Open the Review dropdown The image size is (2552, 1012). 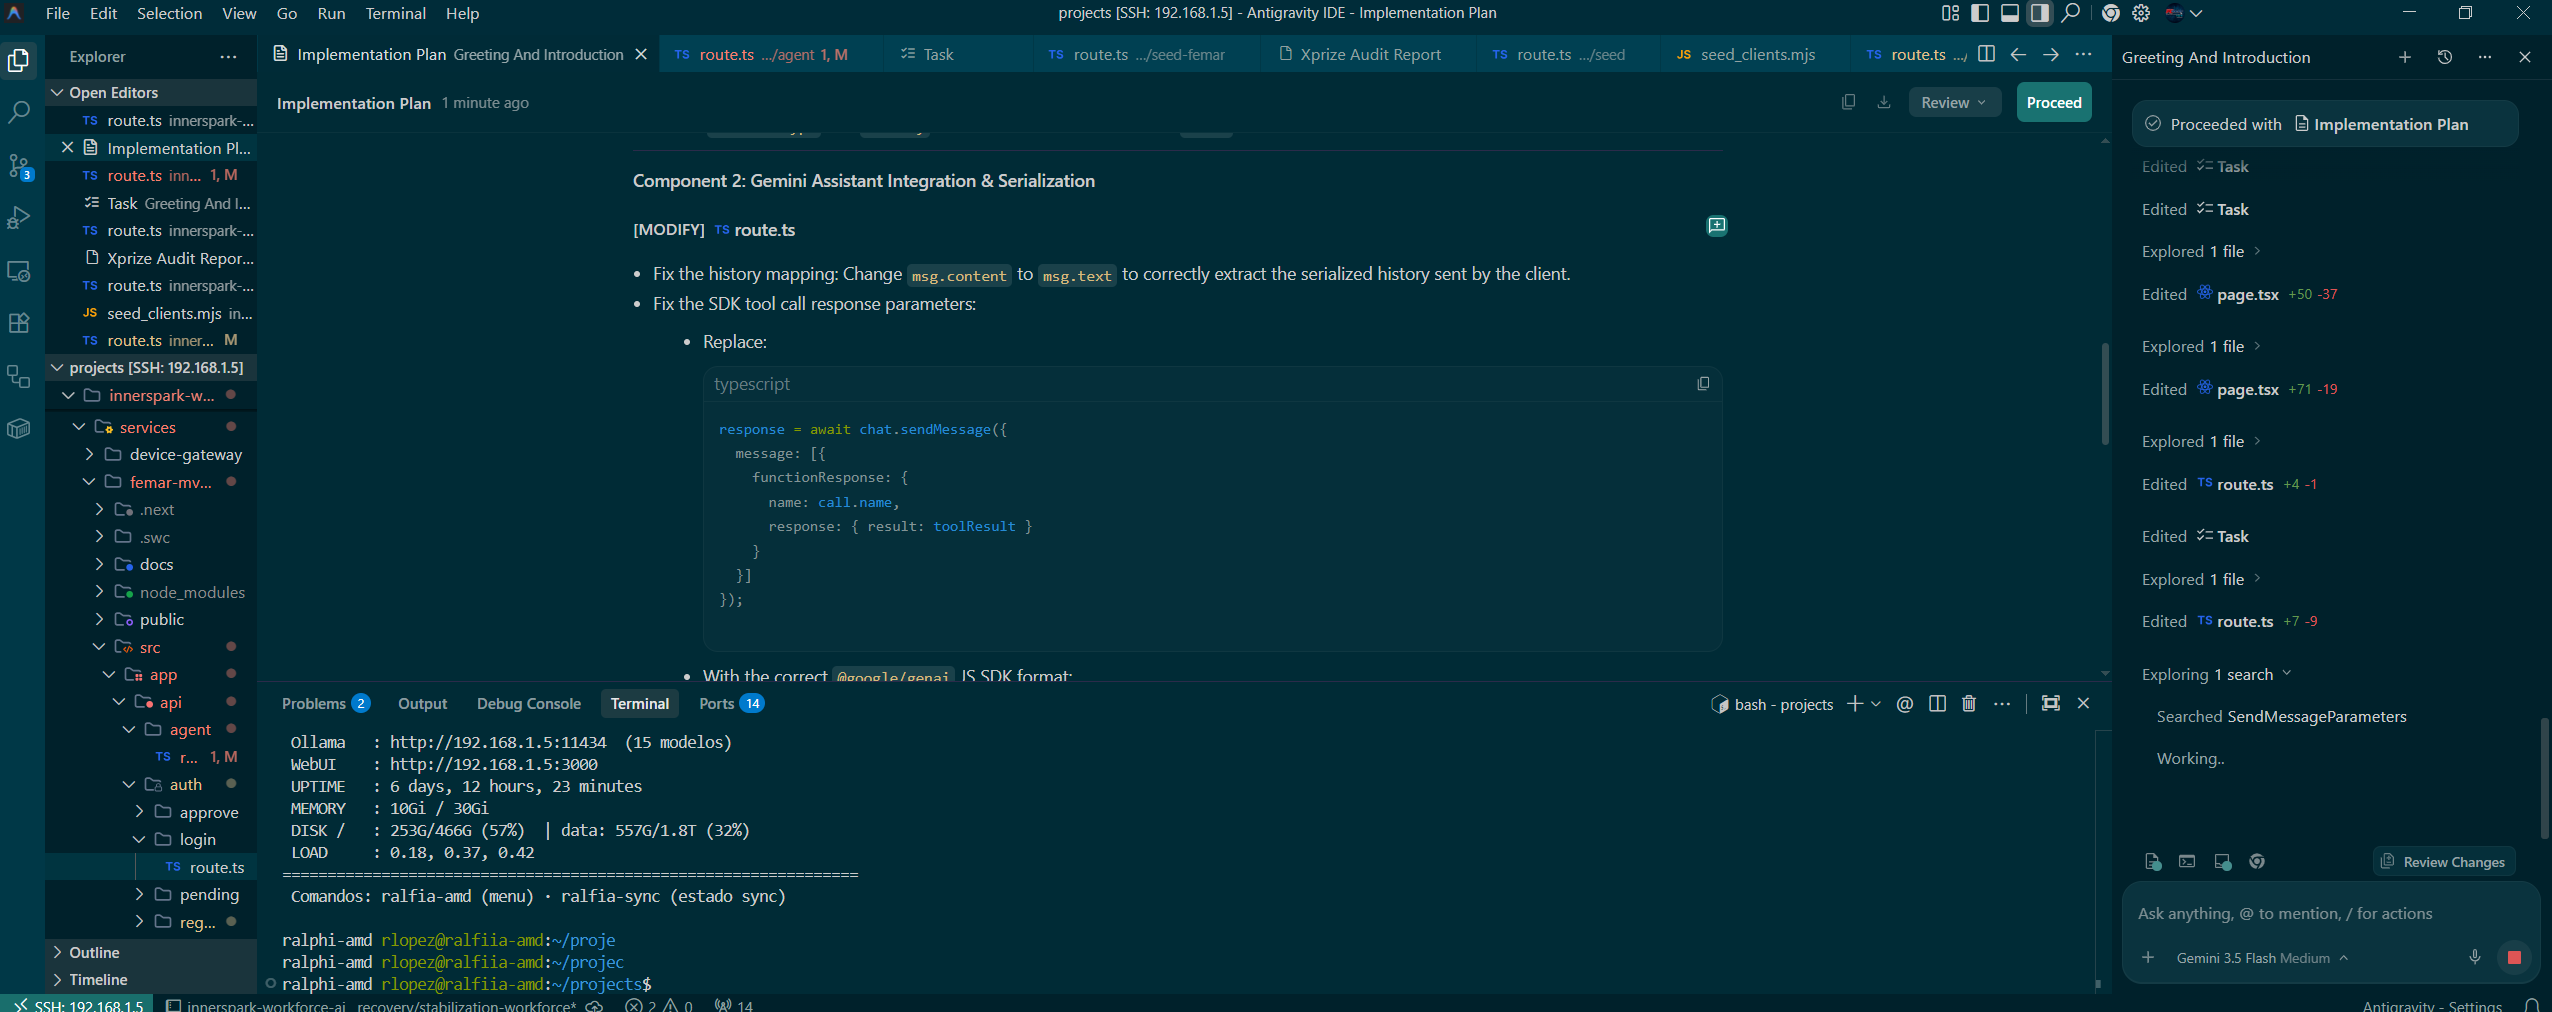coord(1953,102)
